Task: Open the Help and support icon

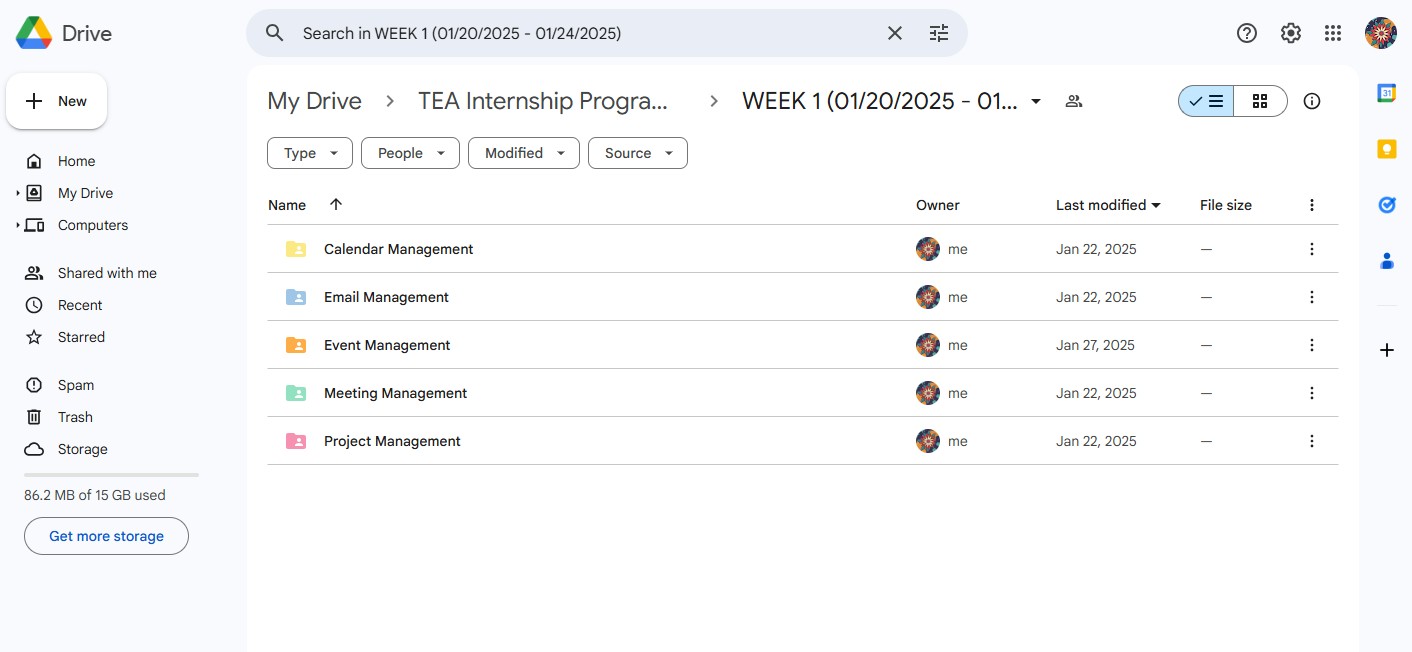Action: click(x=1246, y=33)
